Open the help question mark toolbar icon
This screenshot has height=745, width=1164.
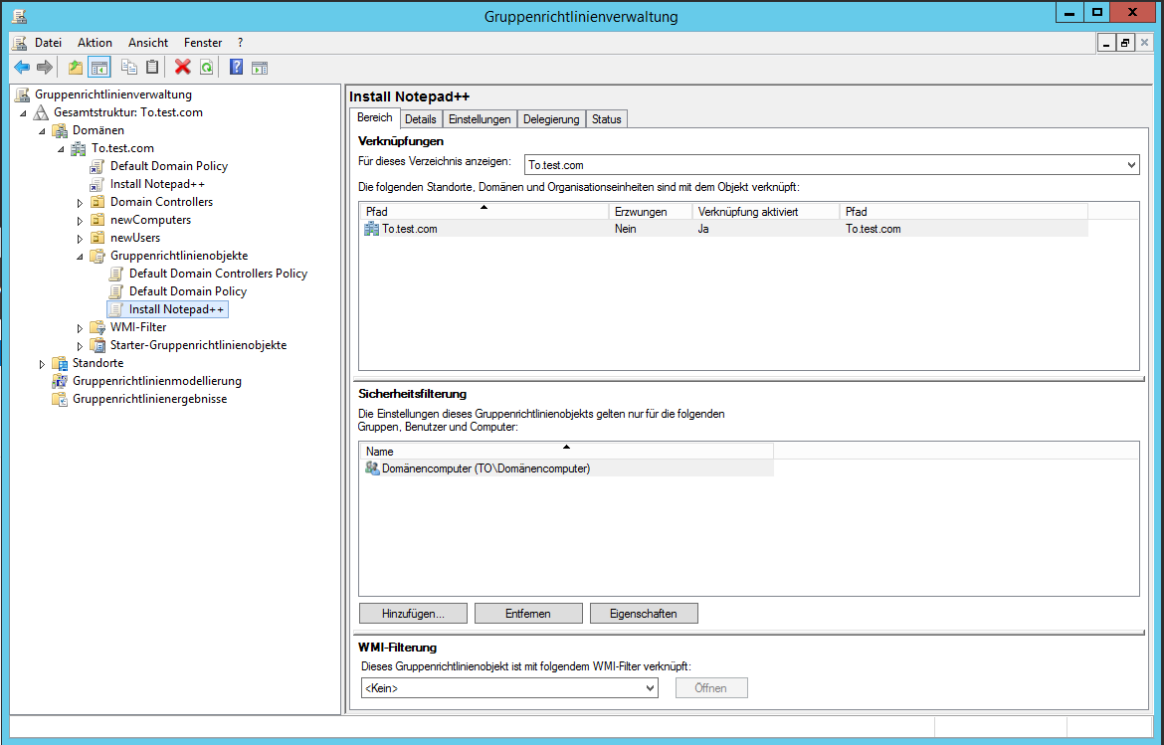233,66
